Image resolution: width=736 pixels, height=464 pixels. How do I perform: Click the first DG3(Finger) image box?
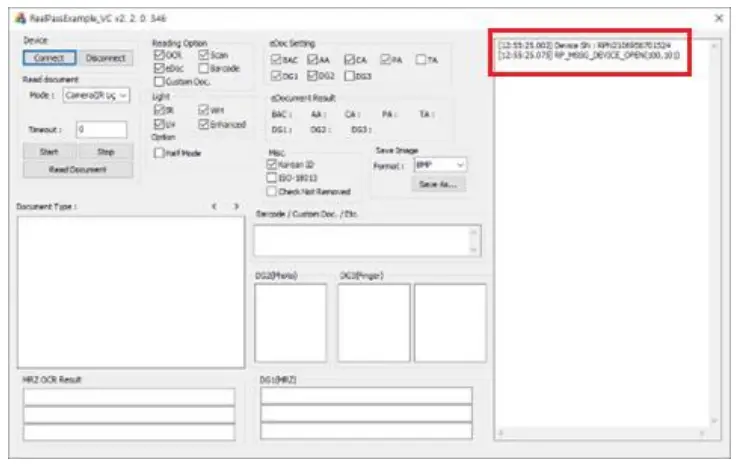pos(374,323)
